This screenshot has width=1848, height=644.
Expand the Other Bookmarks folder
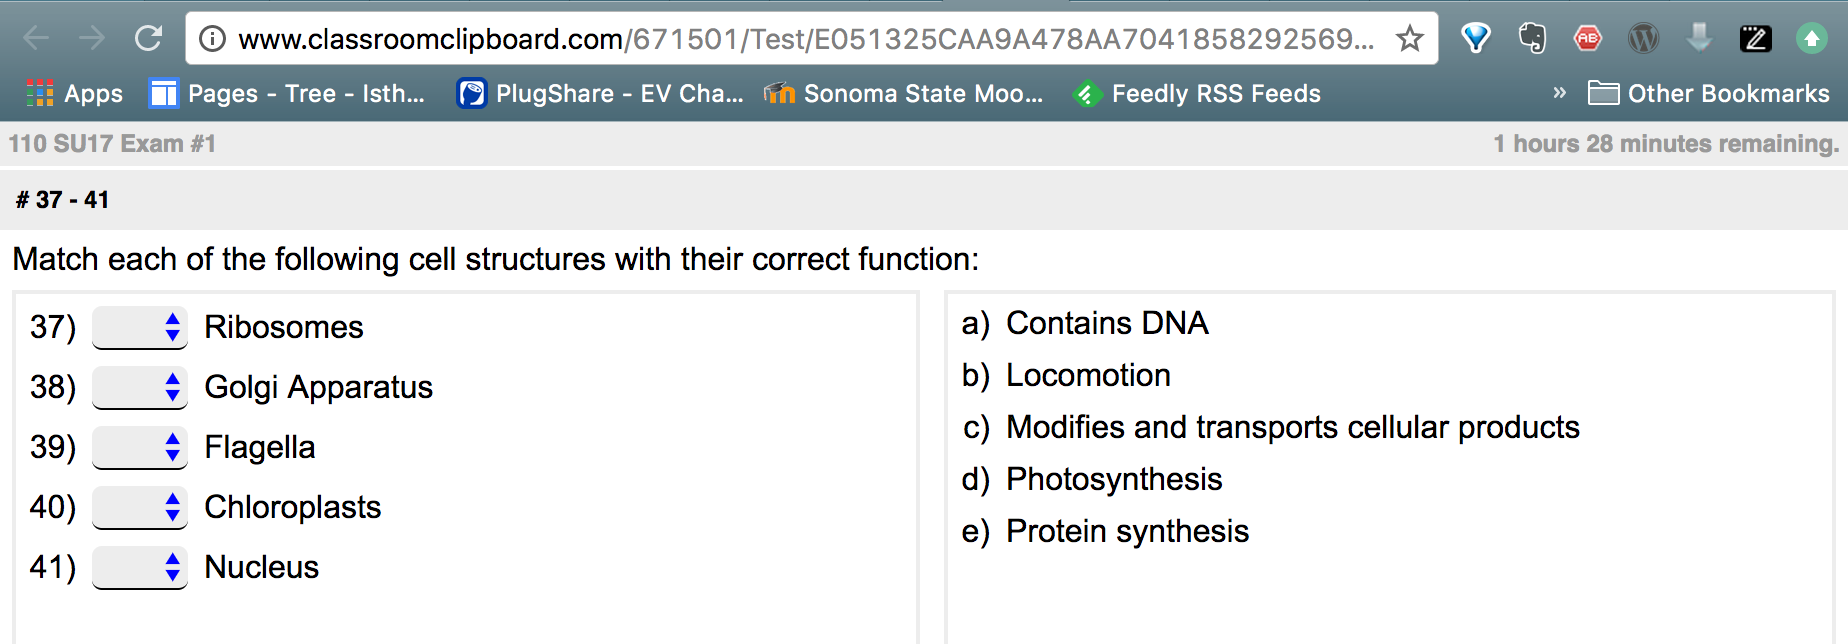[x=1709, y=94]
